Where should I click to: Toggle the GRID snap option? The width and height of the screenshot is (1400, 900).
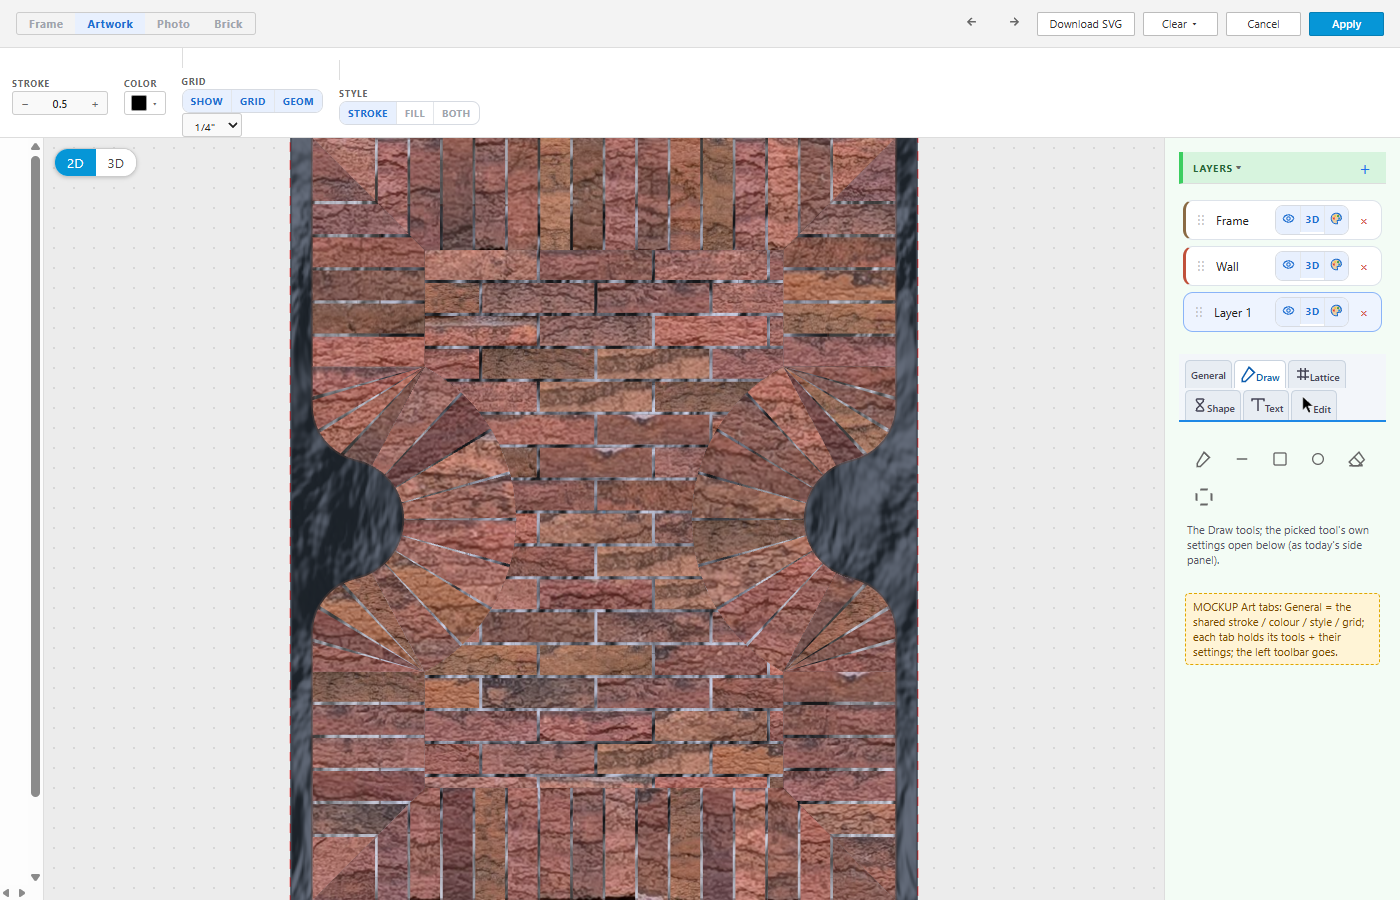pyautogui.click(x=253, y=101)
